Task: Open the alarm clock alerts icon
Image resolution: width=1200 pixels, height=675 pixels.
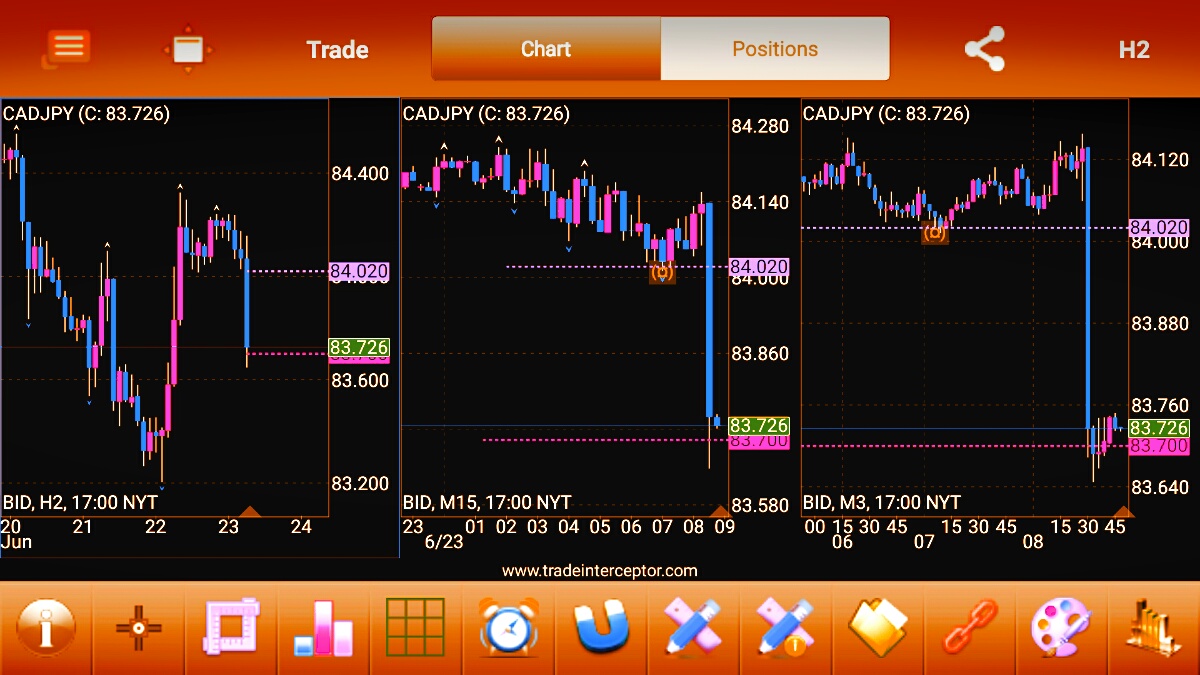Action: pos(509,629)
